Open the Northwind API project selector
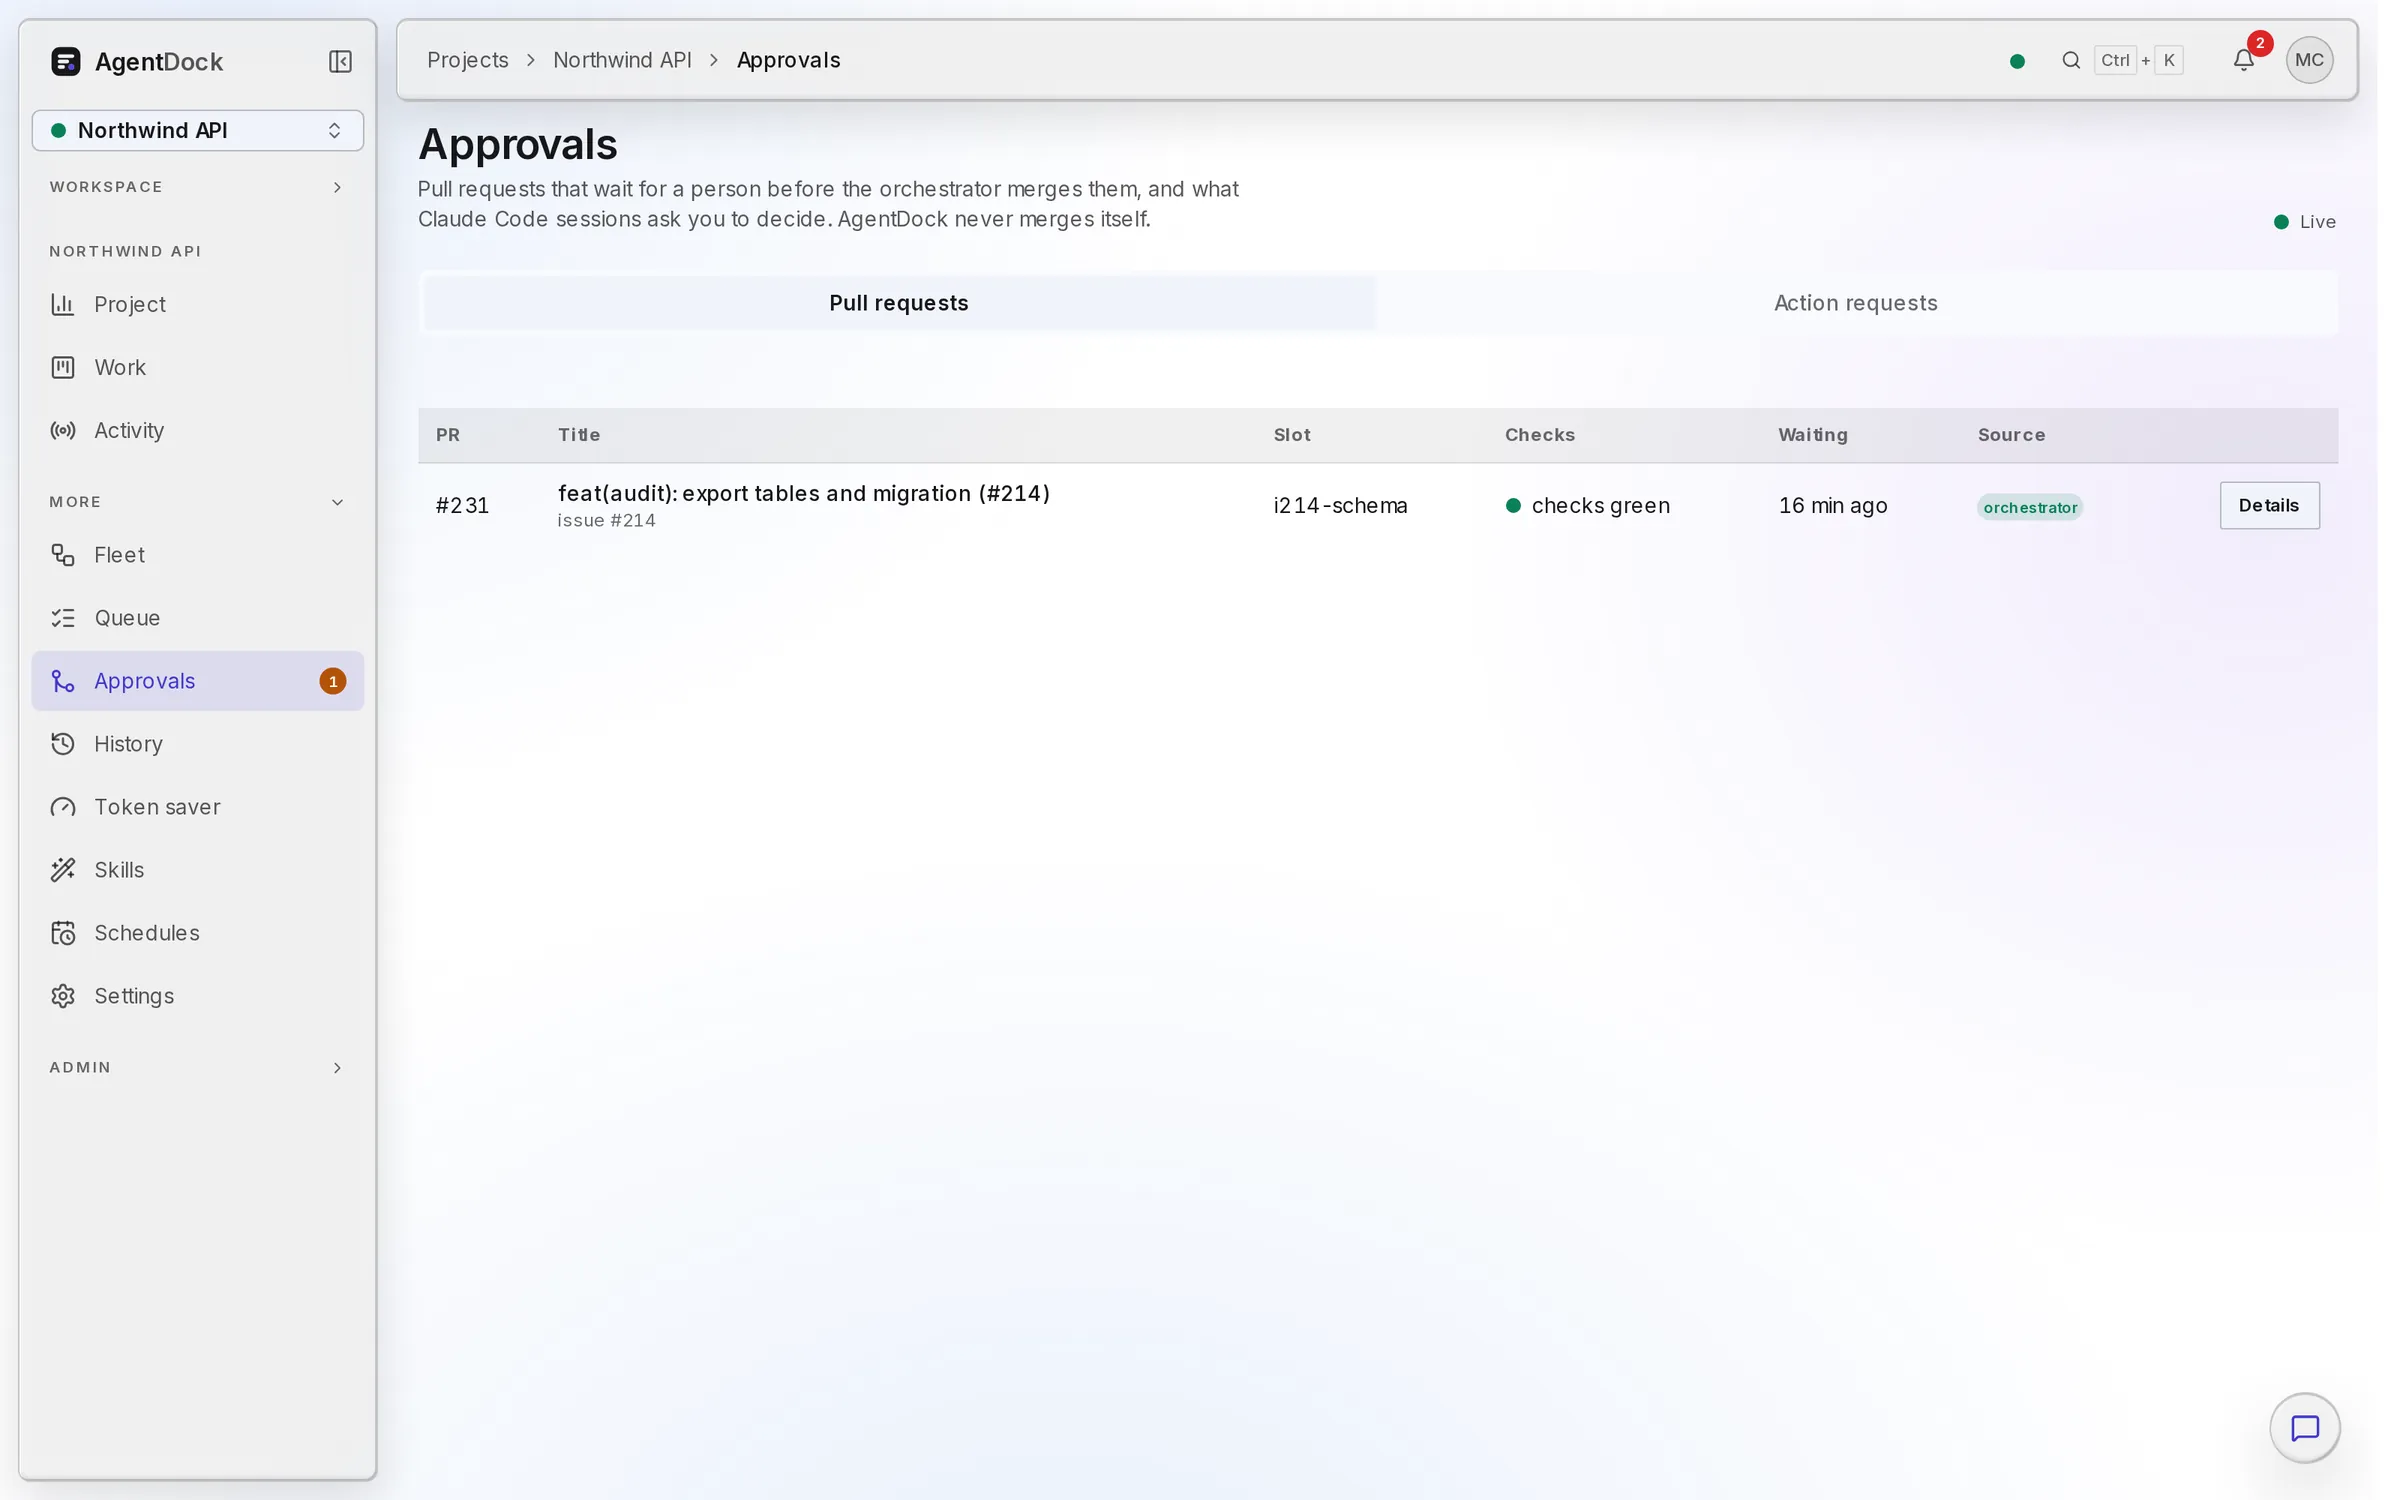This screenshot has width=2400, height=1500. click(198, 130)
